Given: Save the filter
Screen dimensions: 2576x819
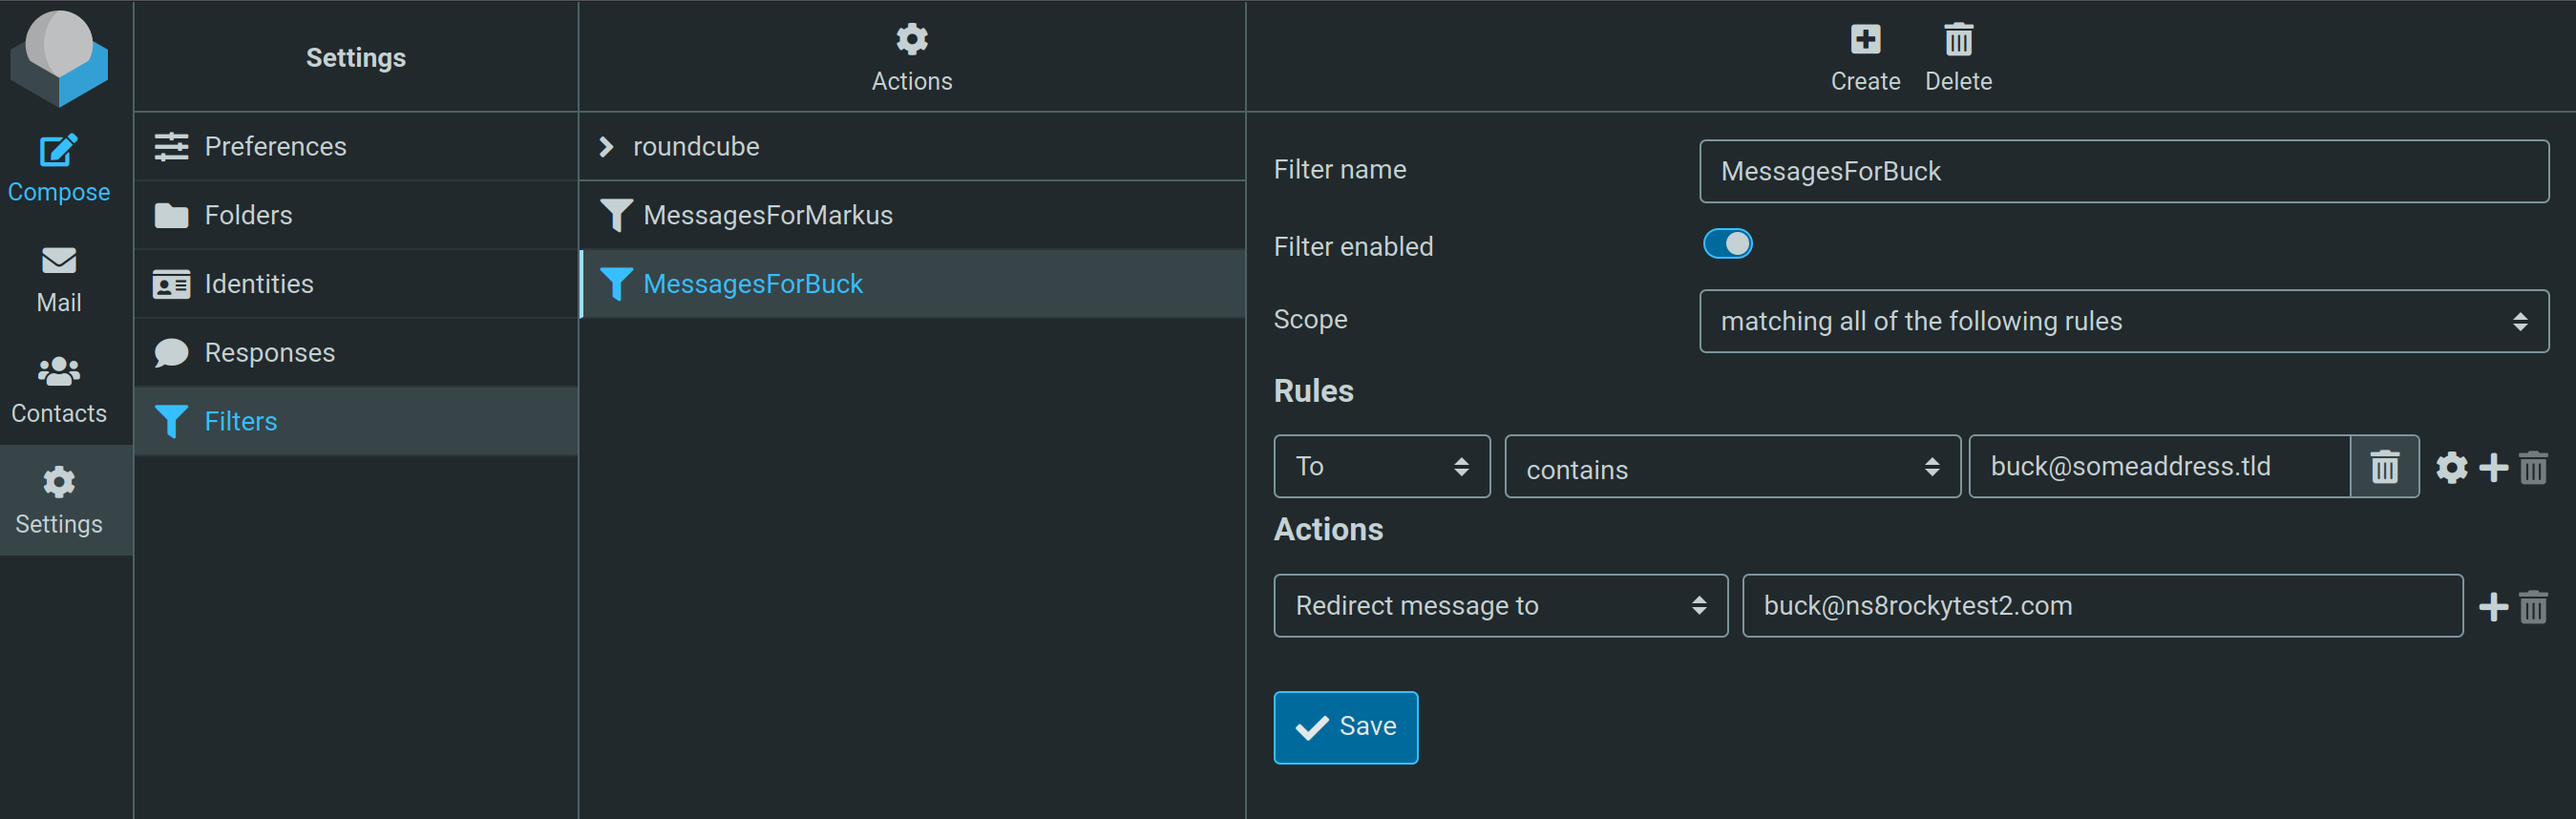Looking at the screenshot, I should pos(1345,727).
